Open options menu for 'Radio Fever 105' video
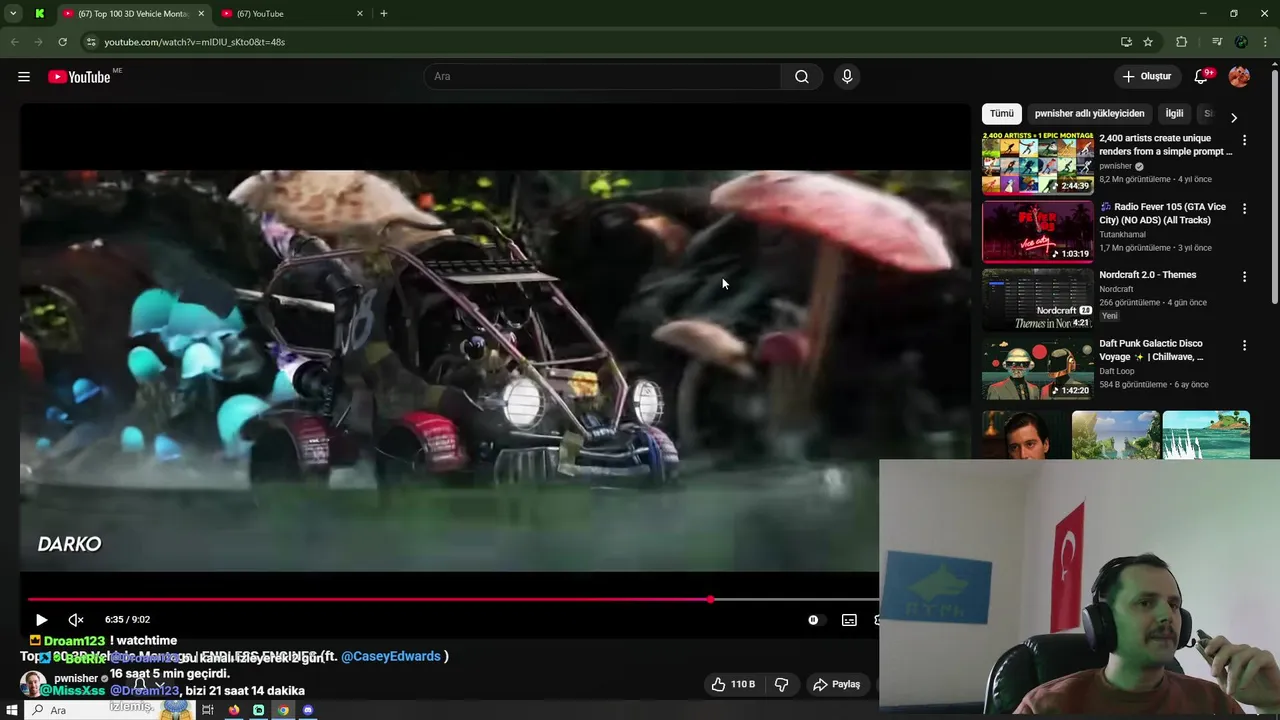Screen dimensions: 1280x720 click(x=1244, y=209)
